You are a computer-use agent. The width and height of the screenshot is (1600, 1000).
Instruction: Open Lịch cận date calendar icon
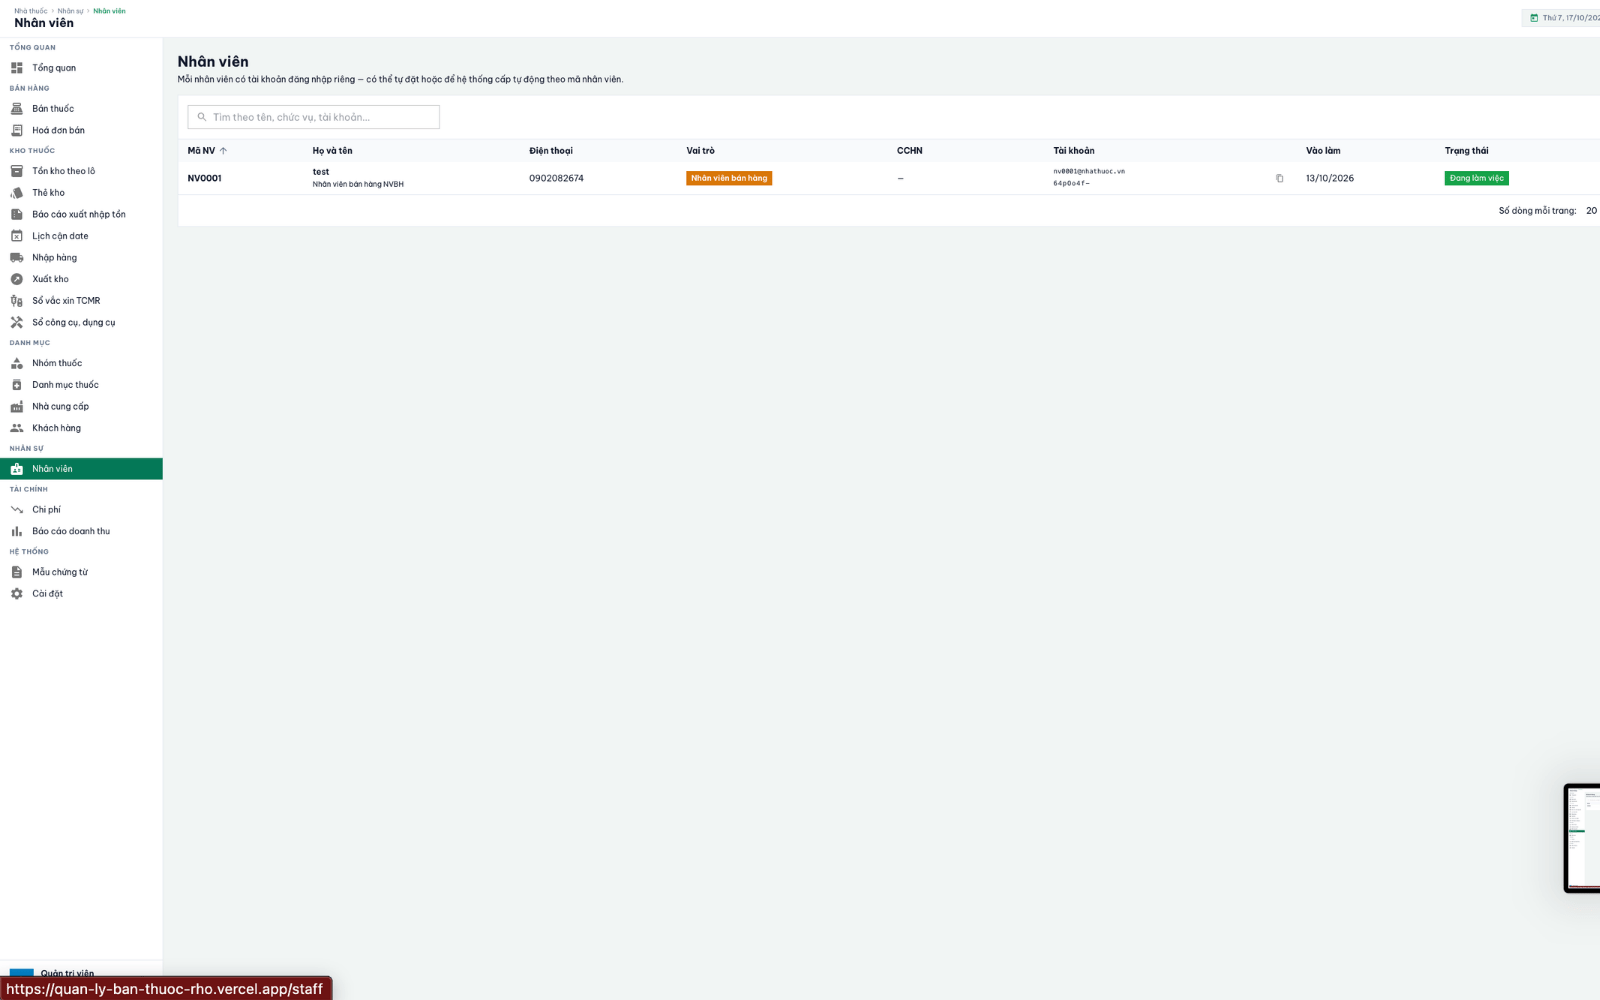(x=17, y=236)
